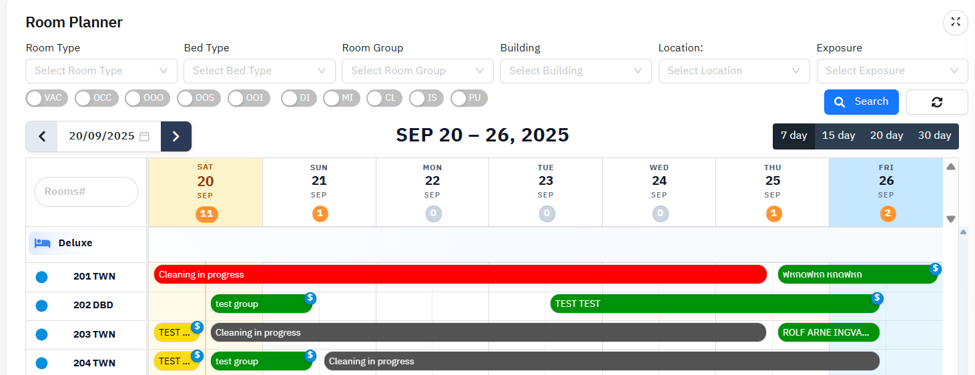Click the Search button
This screenshot has height=375, width=975.
(861, 102)
